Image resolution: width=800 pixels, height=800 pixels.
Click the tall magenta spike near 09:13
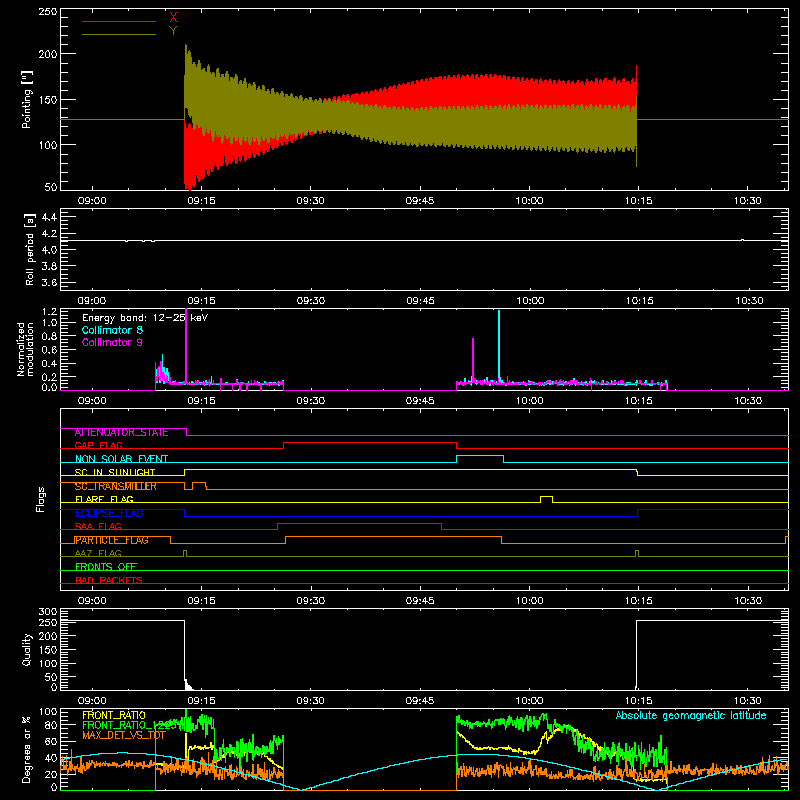click(x=186, y=345)
